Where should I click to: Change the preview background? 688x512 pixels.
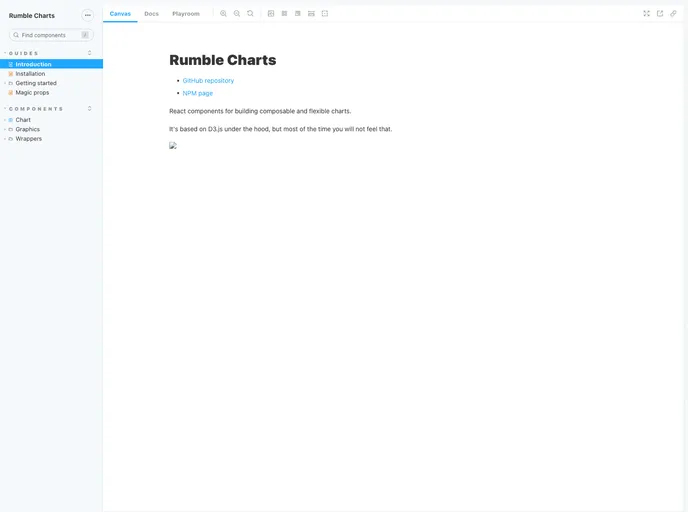coord(271,14)
